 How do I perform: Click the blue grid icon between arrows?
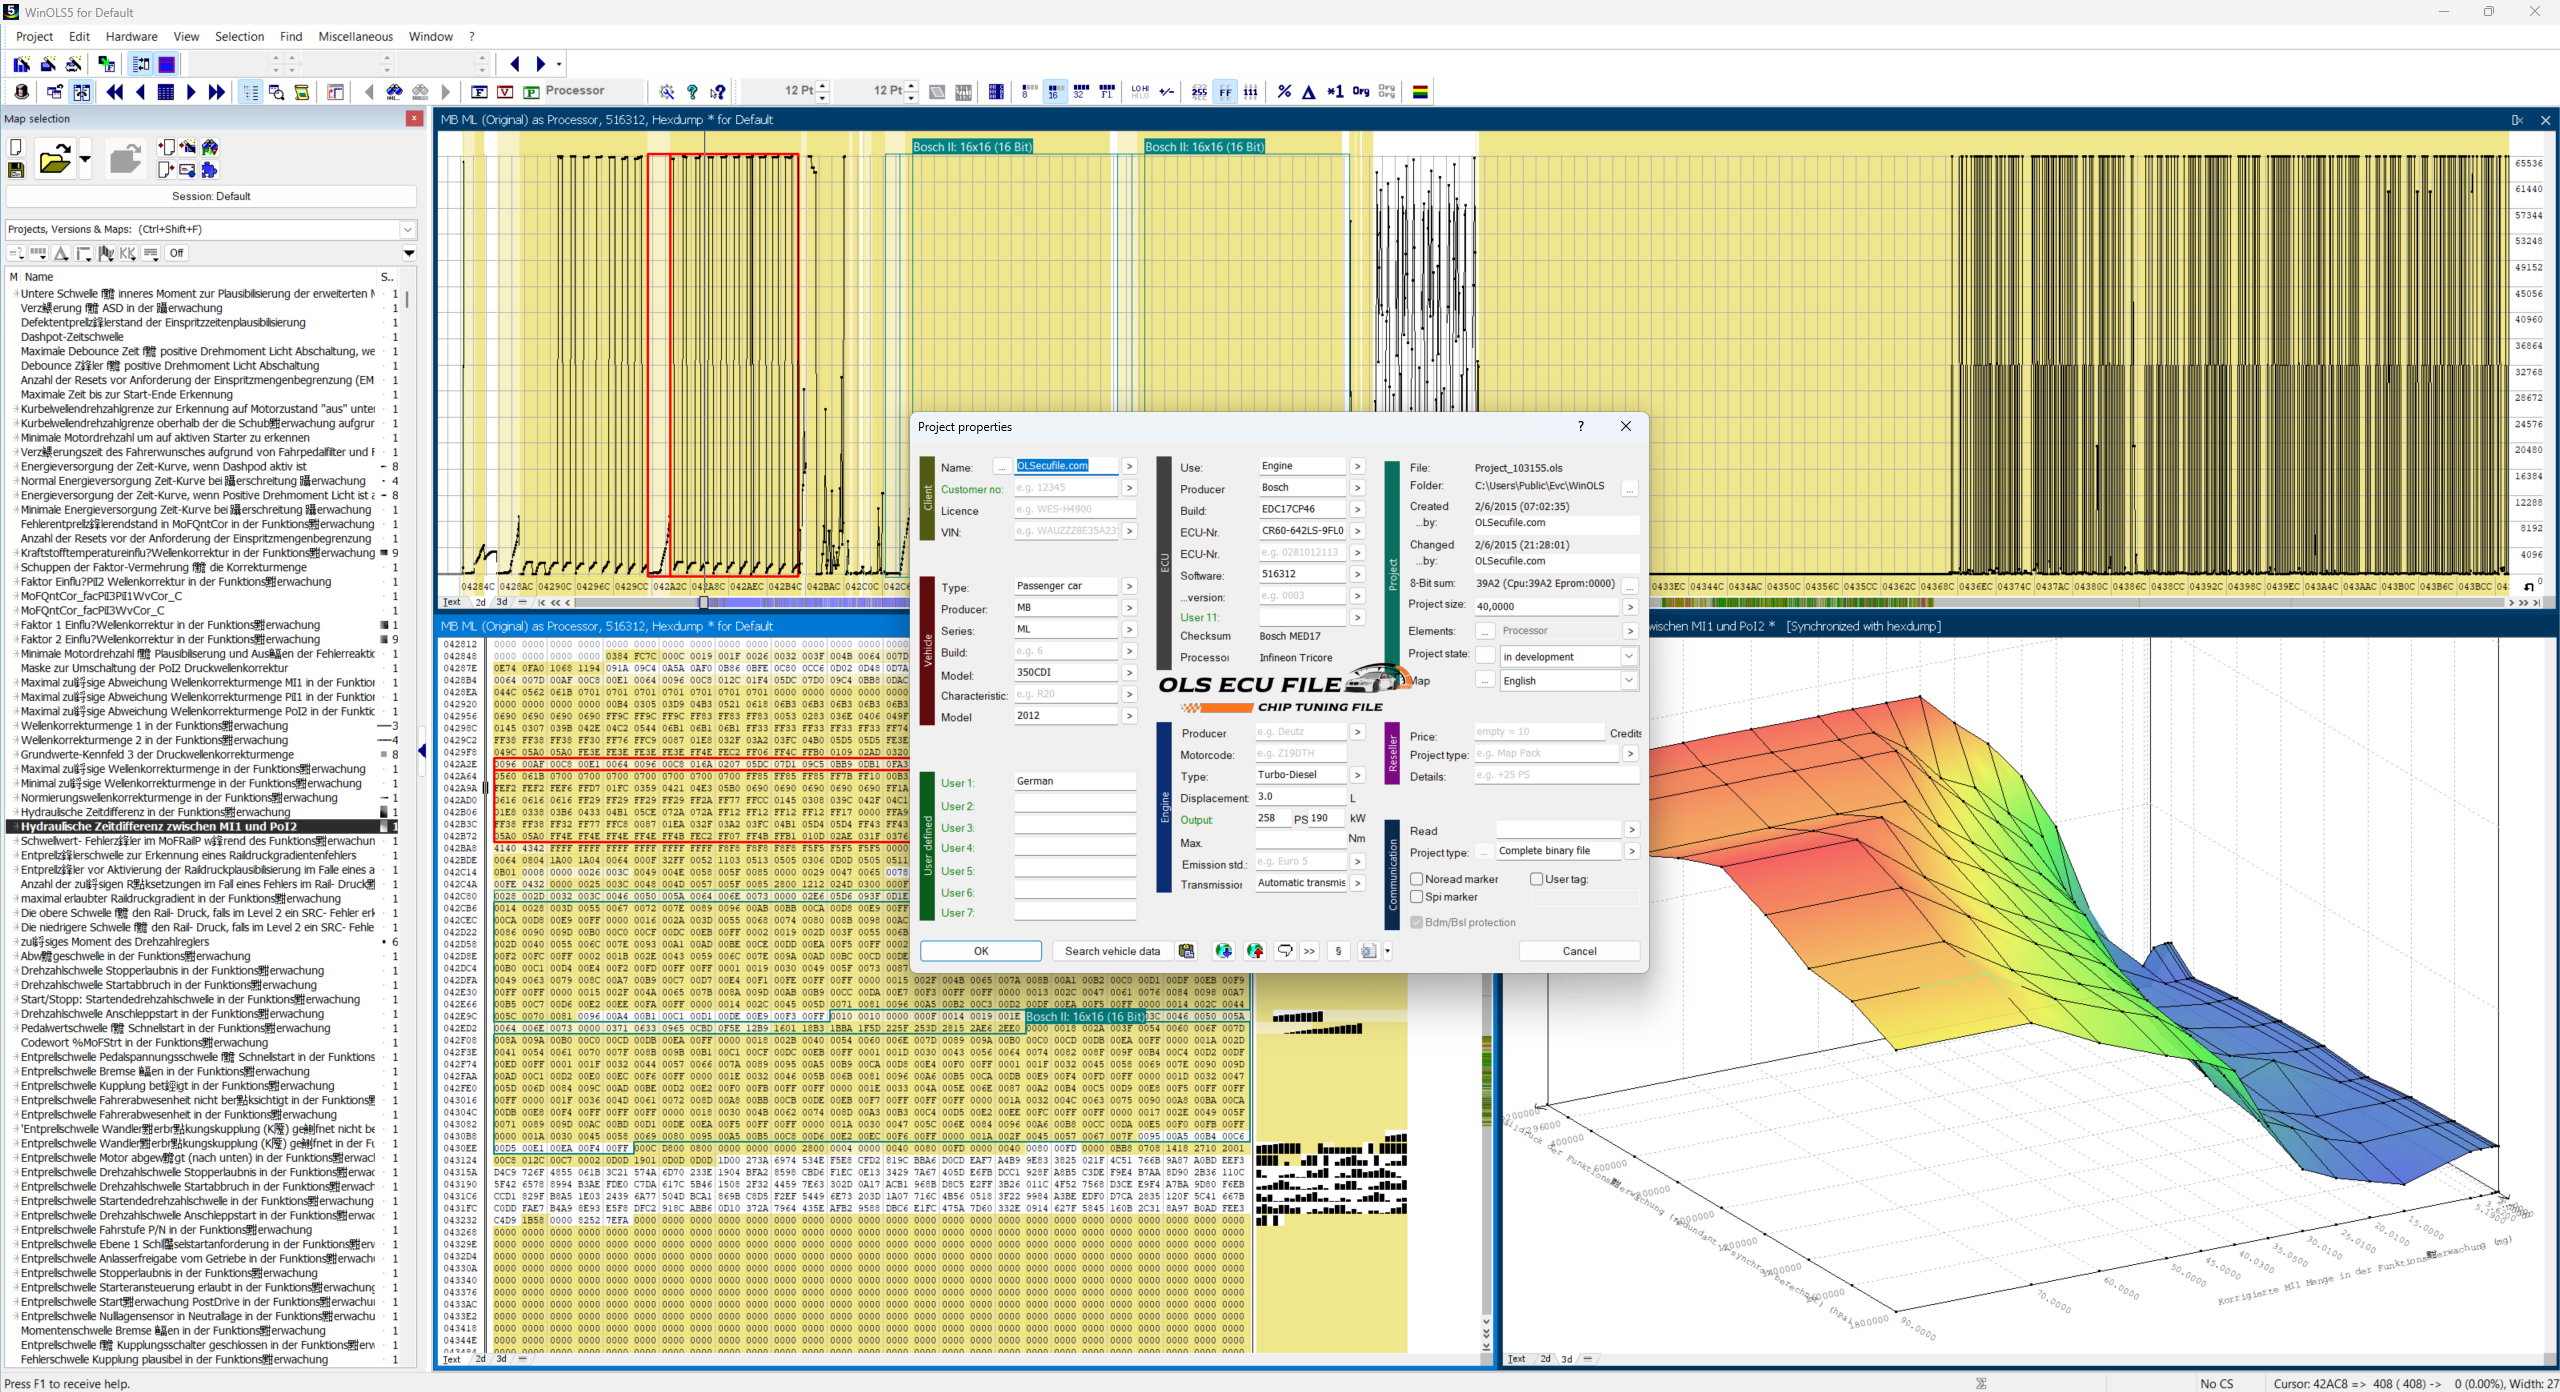[x=166, y=92]
